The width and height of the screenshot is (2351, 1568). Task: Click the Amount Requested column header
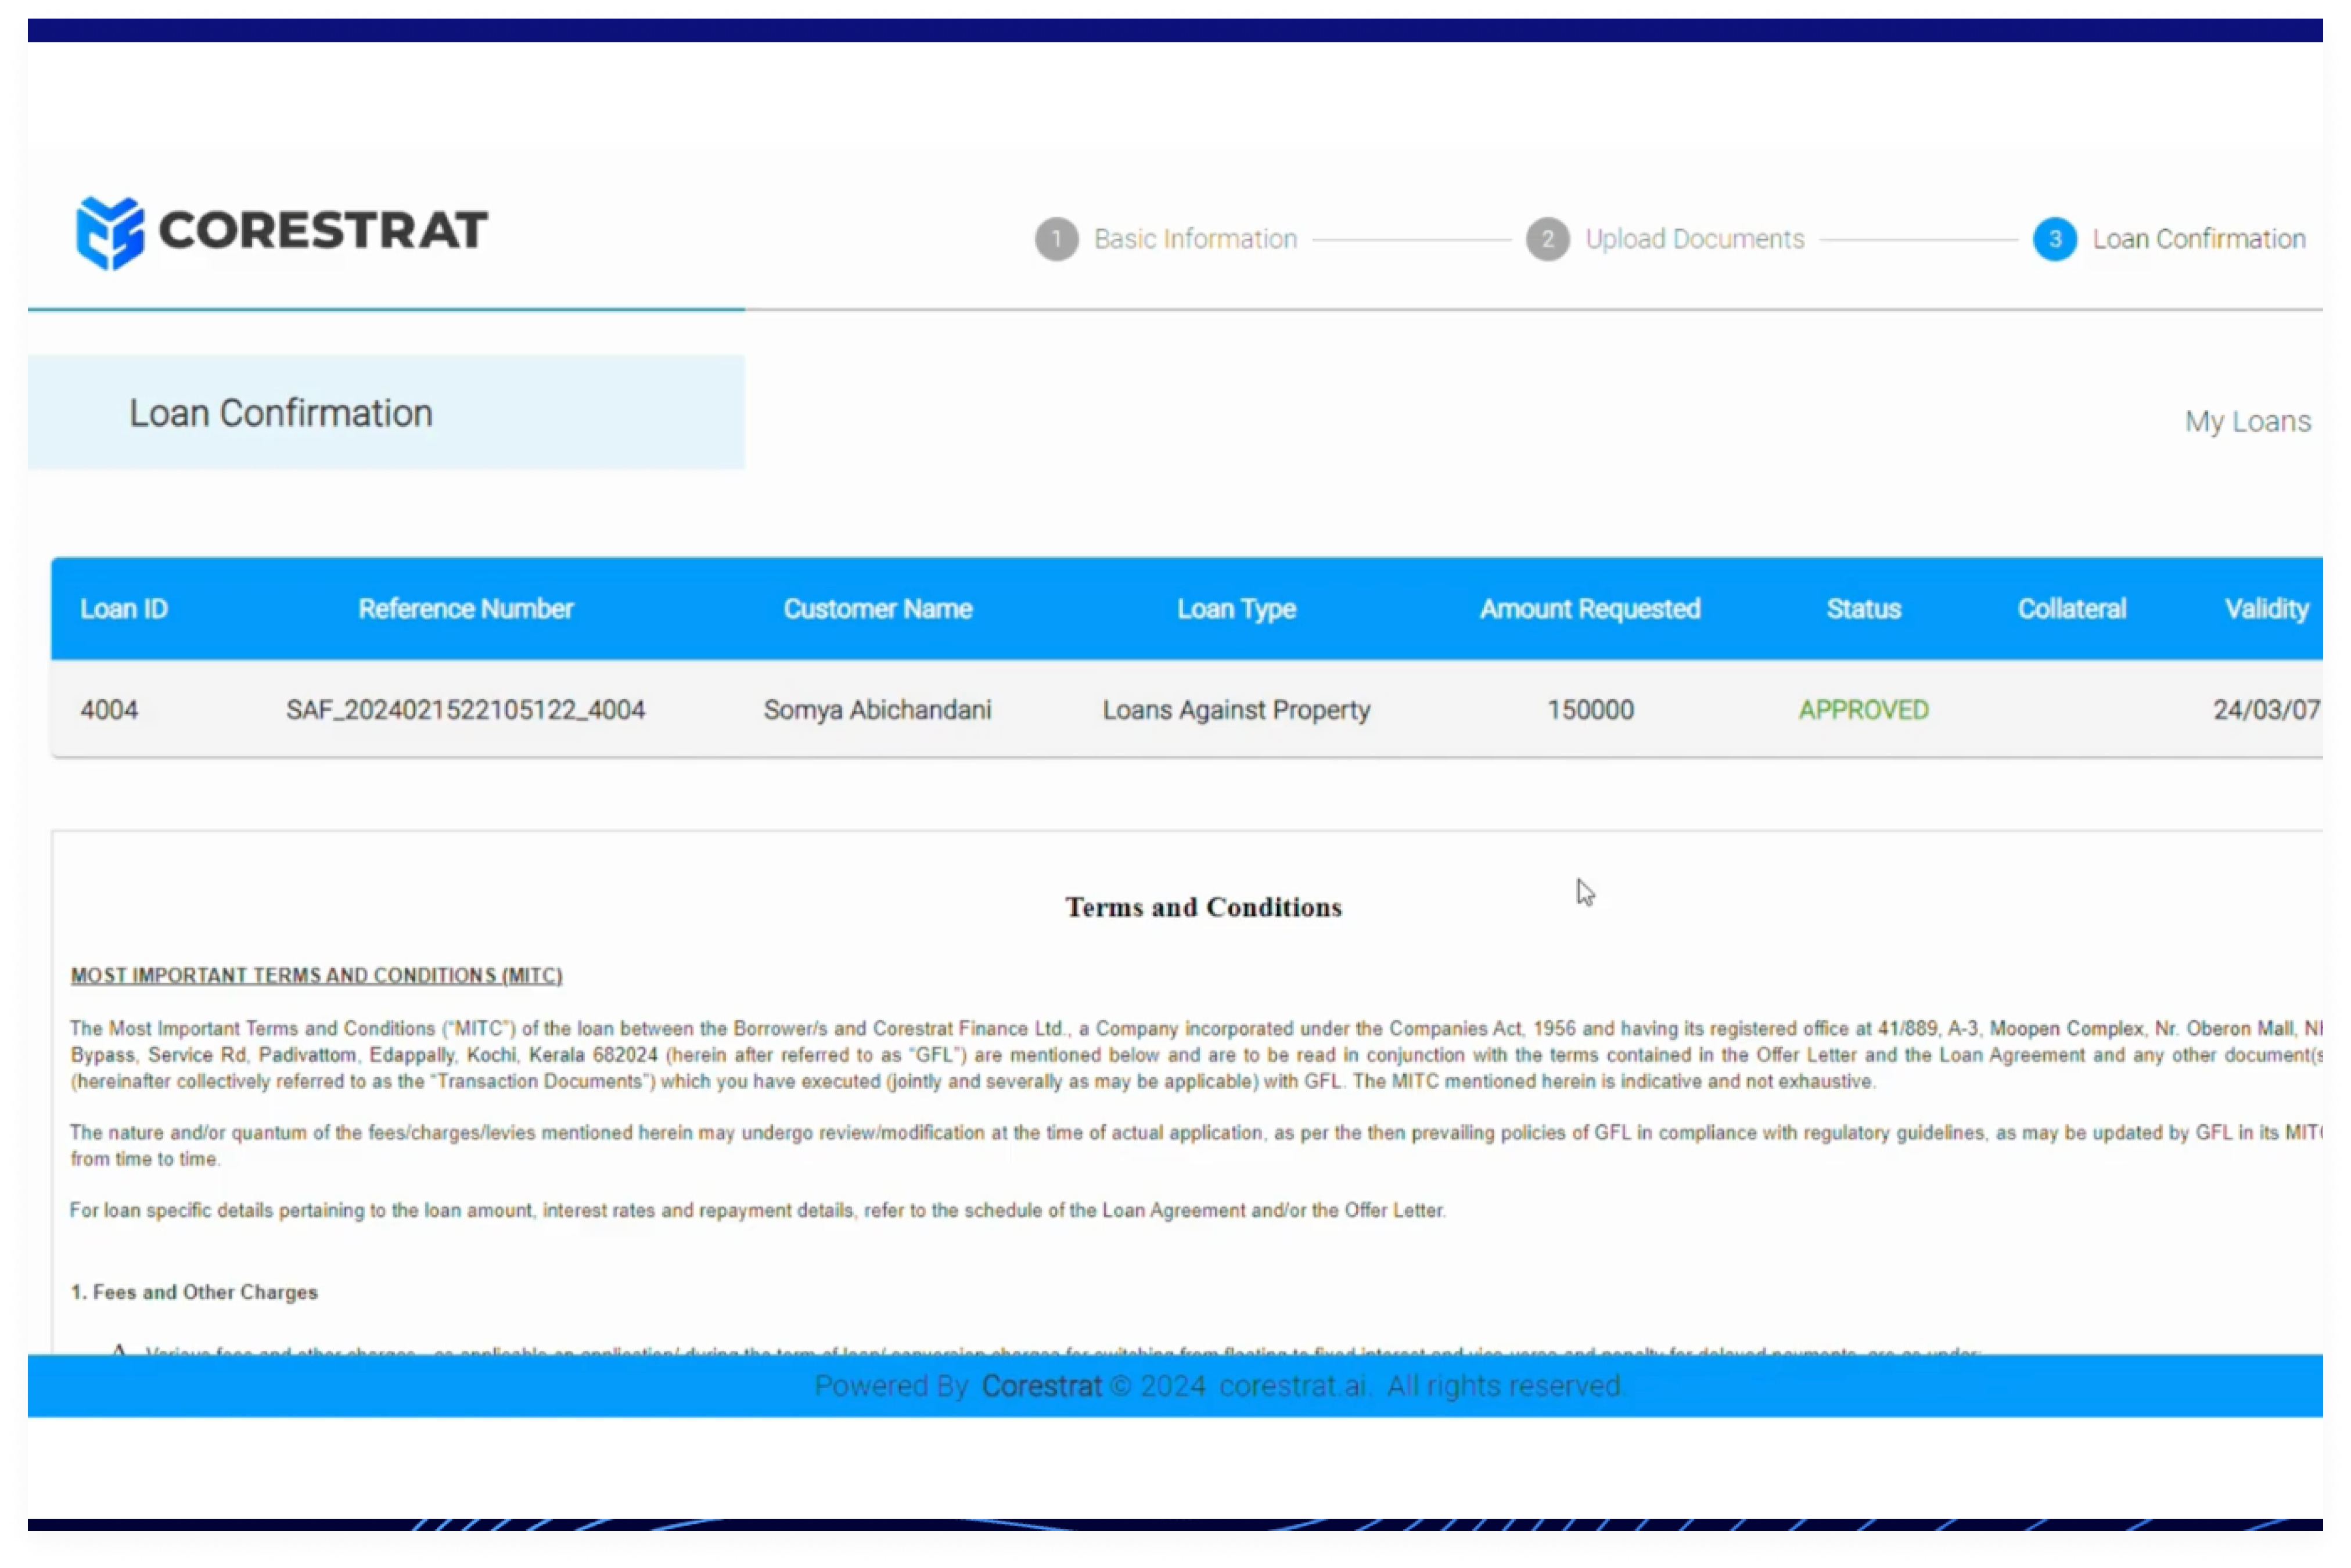[1589, 609]
